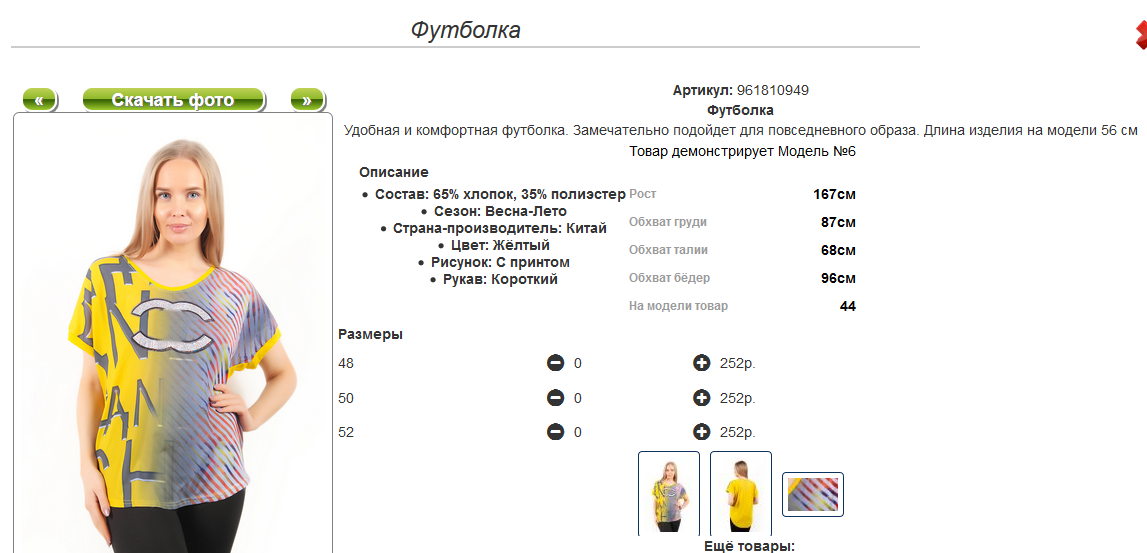Click the Сезон: Весна-Лето line
Viewport: 1147px width, 553px height.
(x=500, y=211)
